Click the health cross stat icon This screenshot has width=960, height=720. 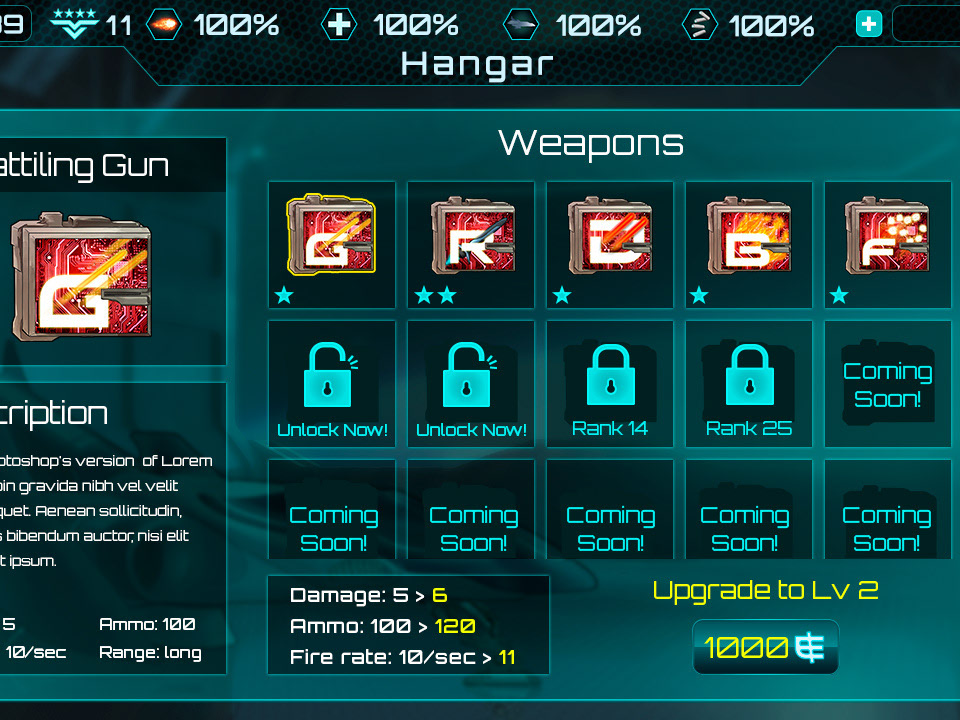[339, 25]
